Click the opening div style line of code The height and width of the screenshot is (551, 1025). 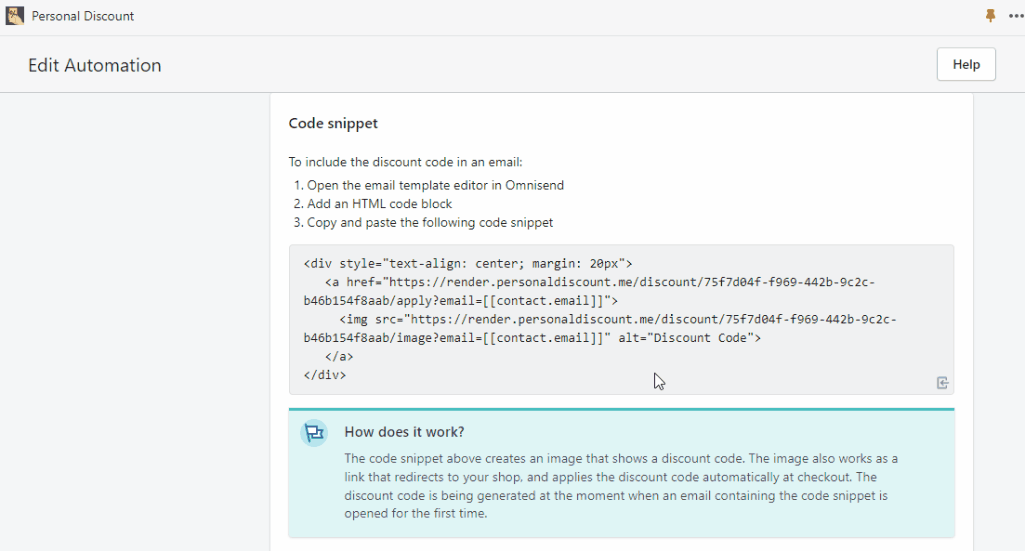point(468,264)
